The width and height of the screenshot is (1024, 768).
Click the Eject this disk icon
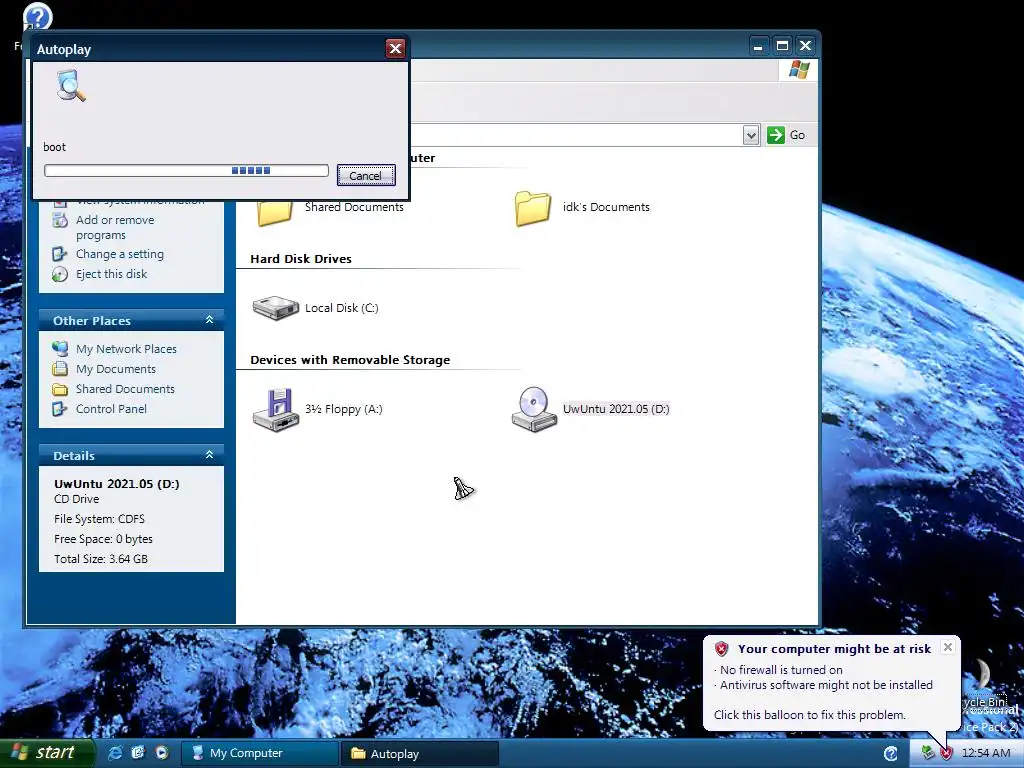59,274
